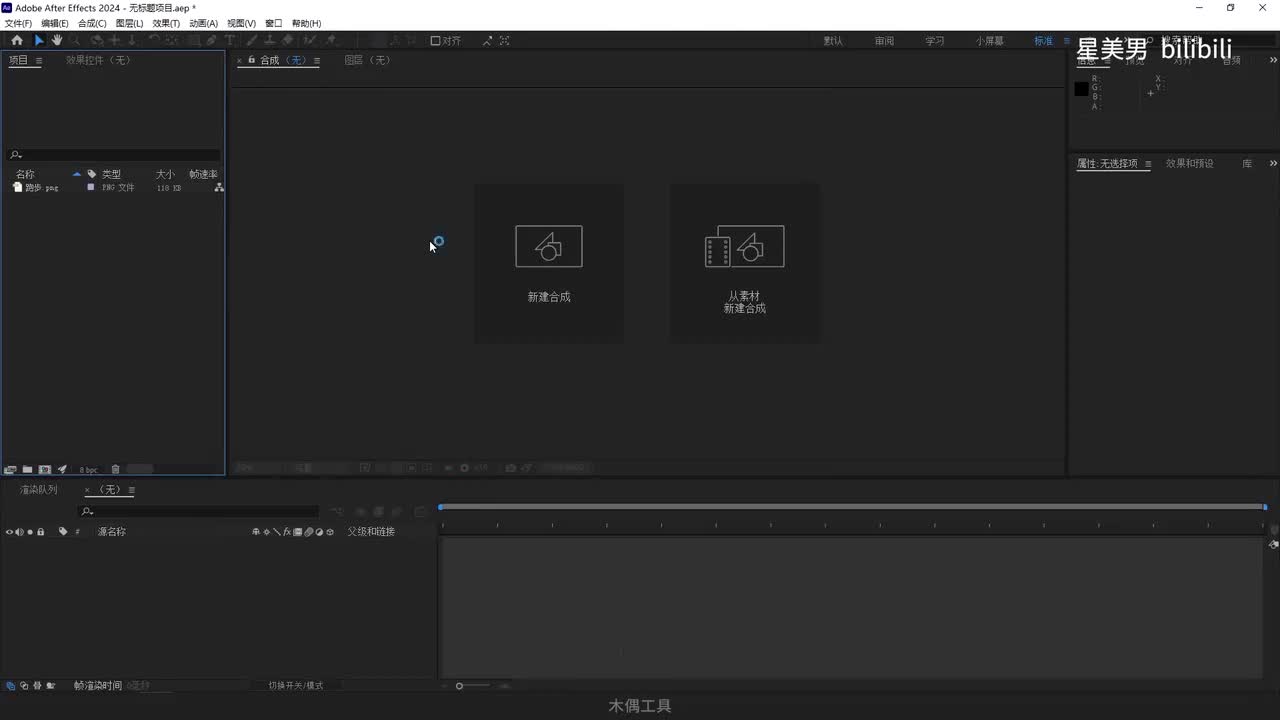This screenshot has height=720, width=1280.
Task: Click the Home icon in the toolbar
Action: (x=17, y=41)
